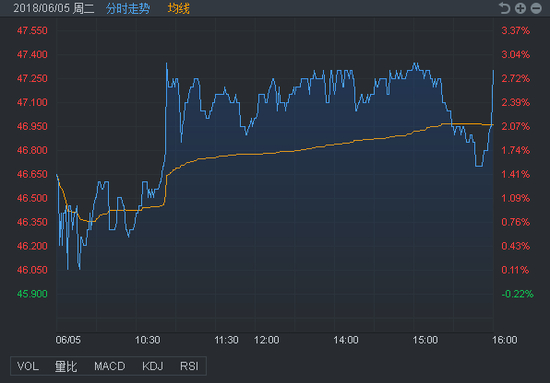Click the price label 47.400

[32, 54]
